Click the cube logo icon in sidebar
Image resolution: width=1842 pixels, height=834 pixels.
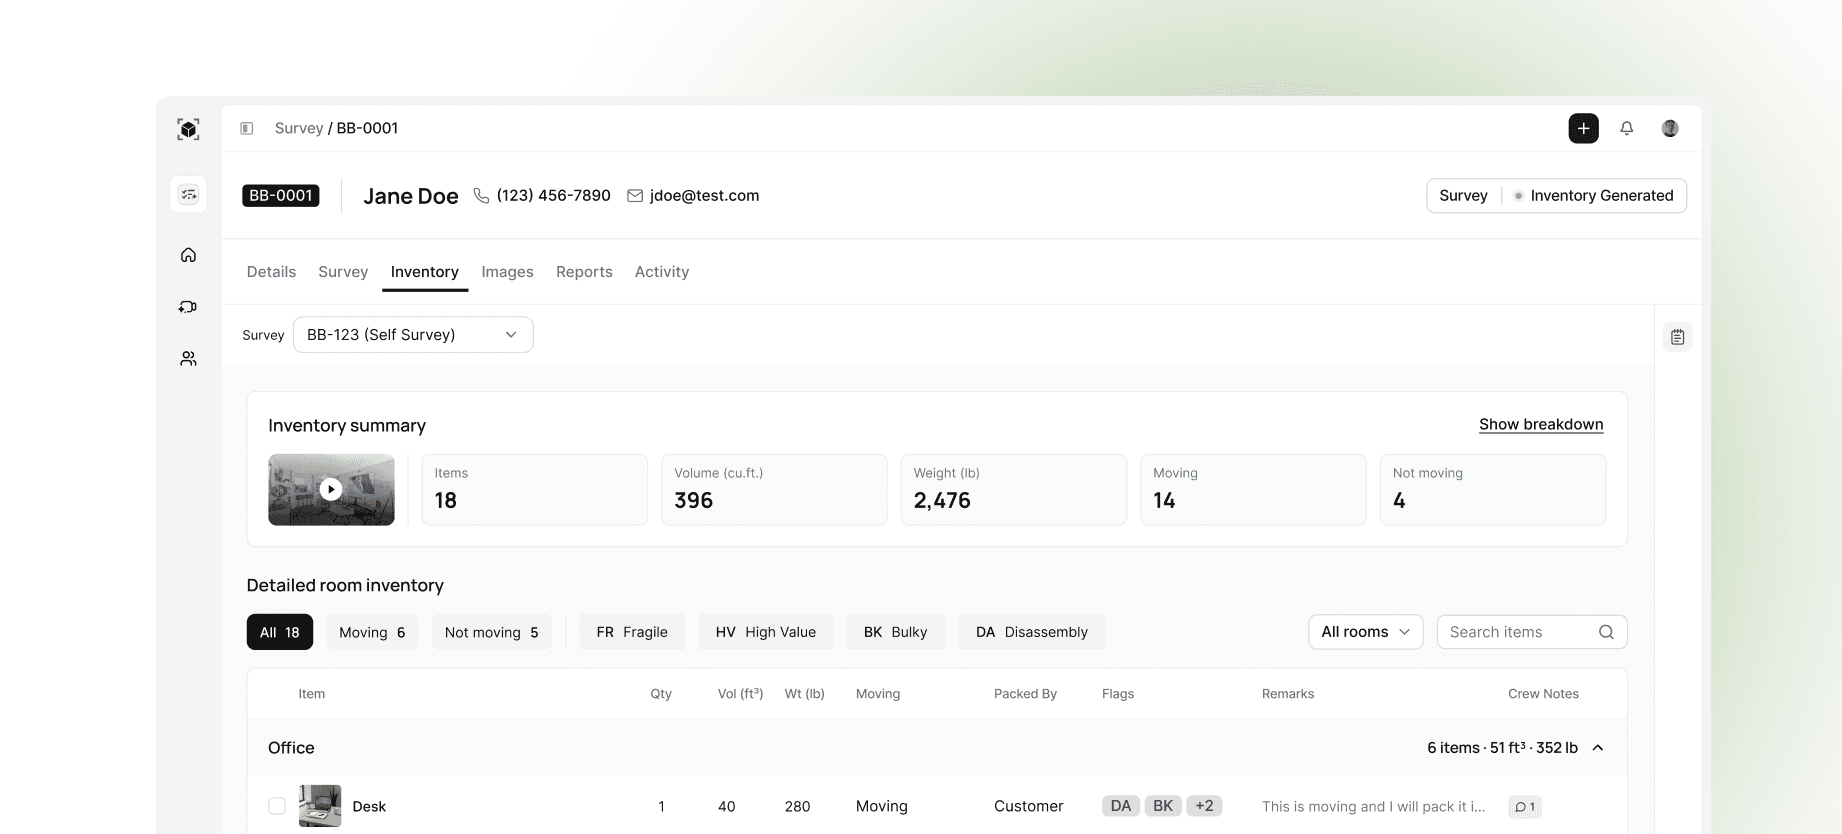click(x=188, y=129)
